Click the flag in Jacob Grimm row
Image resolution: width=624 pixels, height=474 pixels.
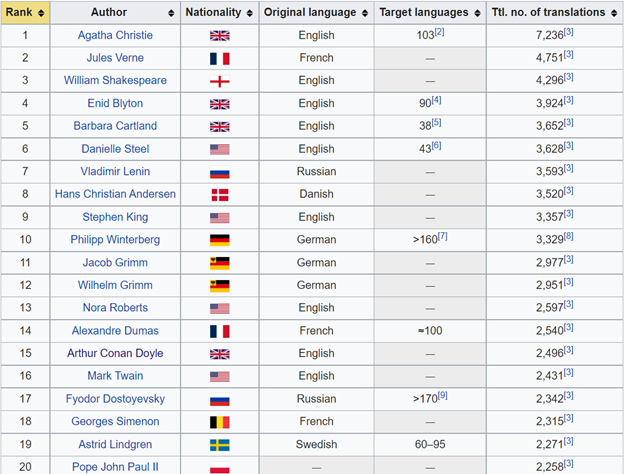pyautogui.click(x=220, y=263)
